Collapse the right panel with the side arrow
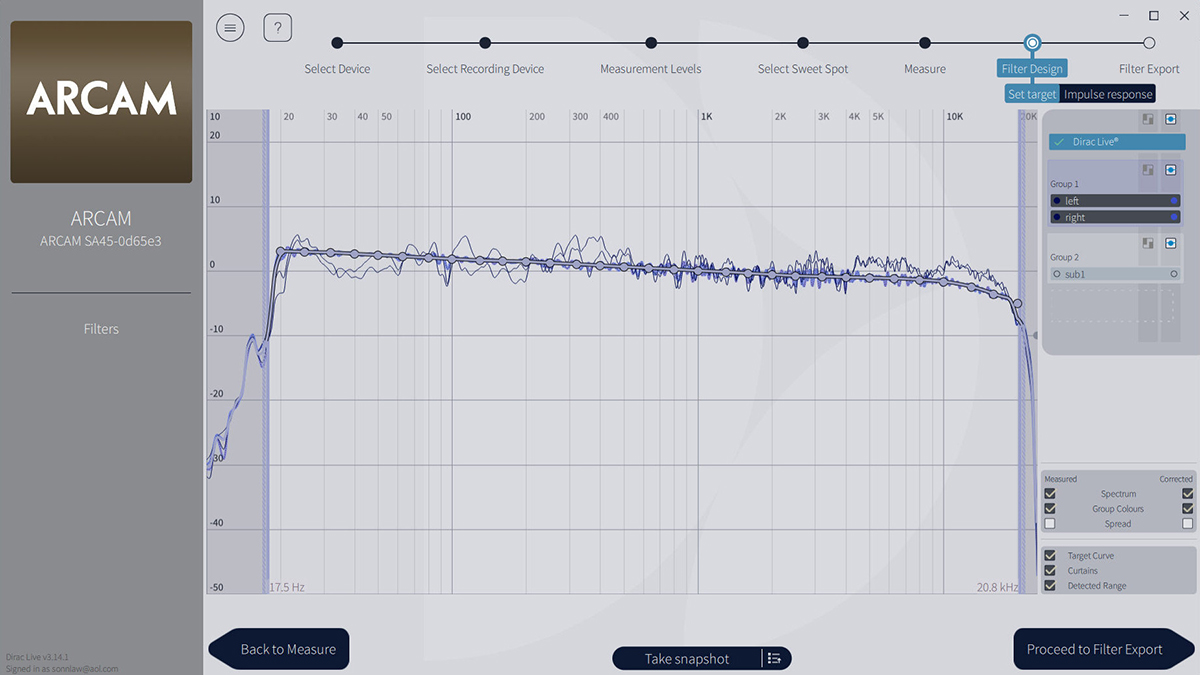1200x675 pixels. coord(1035,336)
